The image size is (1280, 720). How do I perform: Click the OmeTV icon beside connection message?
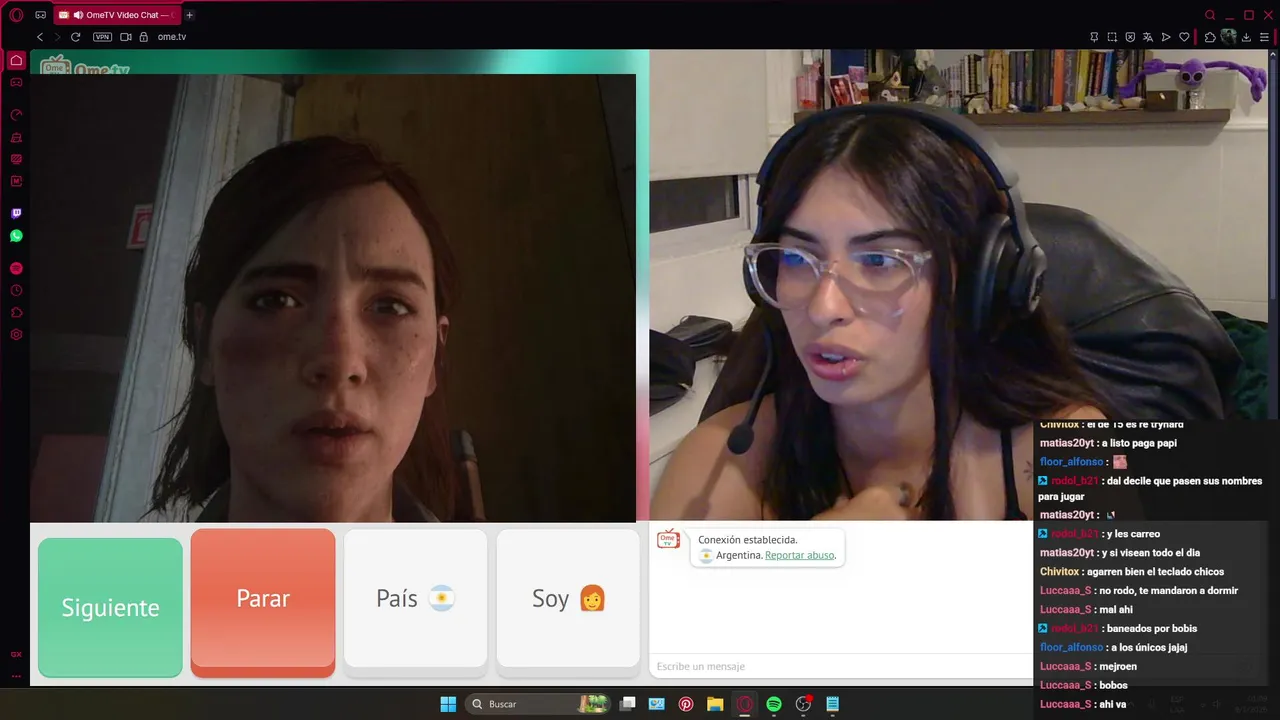pos(668,540)
